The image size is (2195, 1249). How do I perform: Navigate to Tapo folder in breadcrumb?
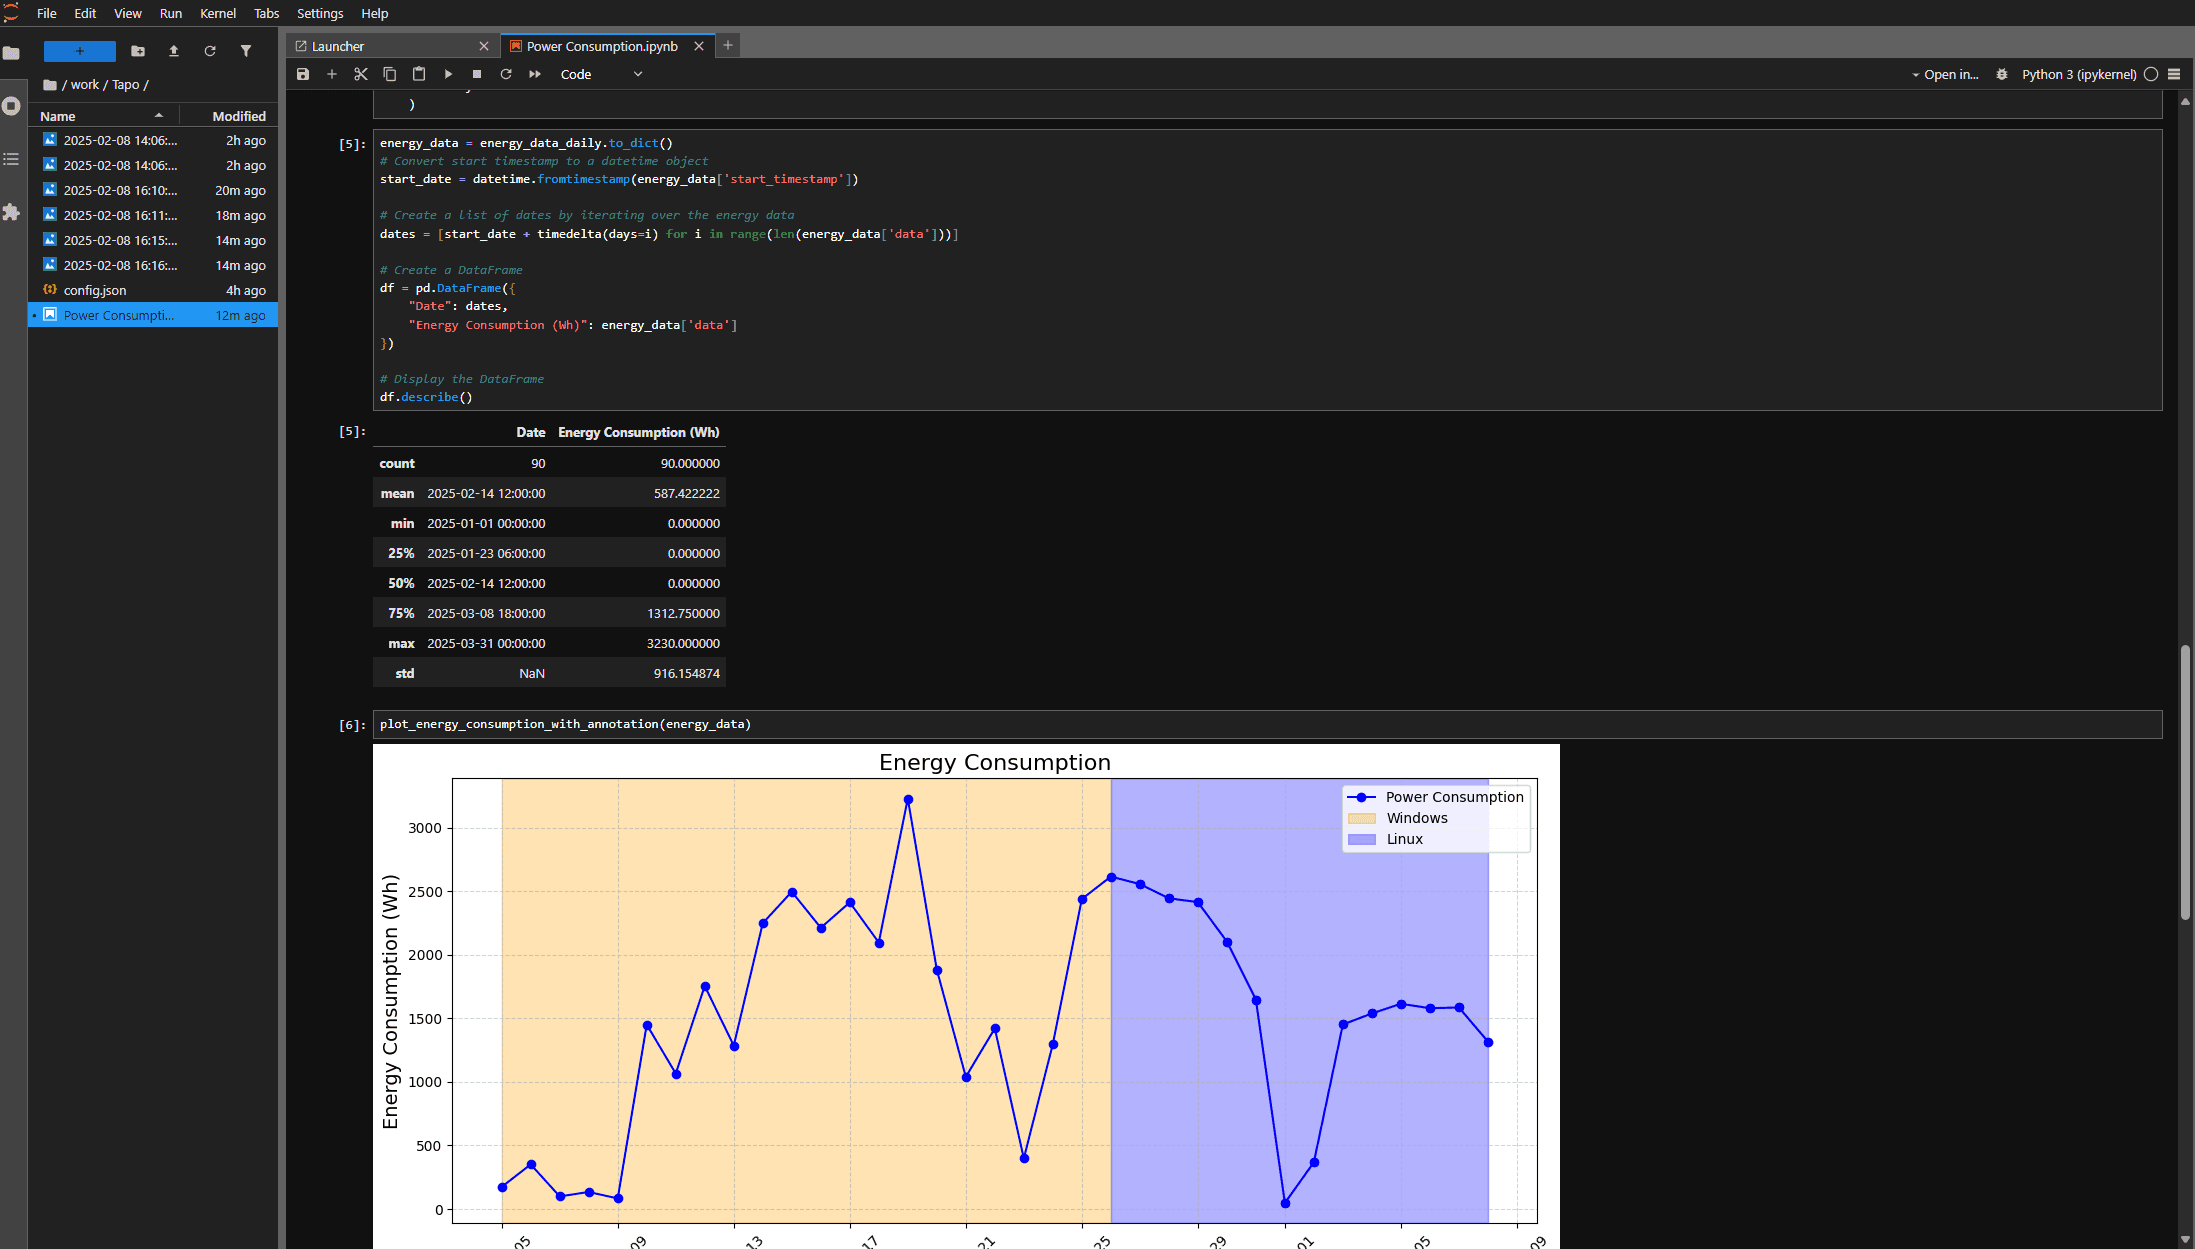point(126,85)
